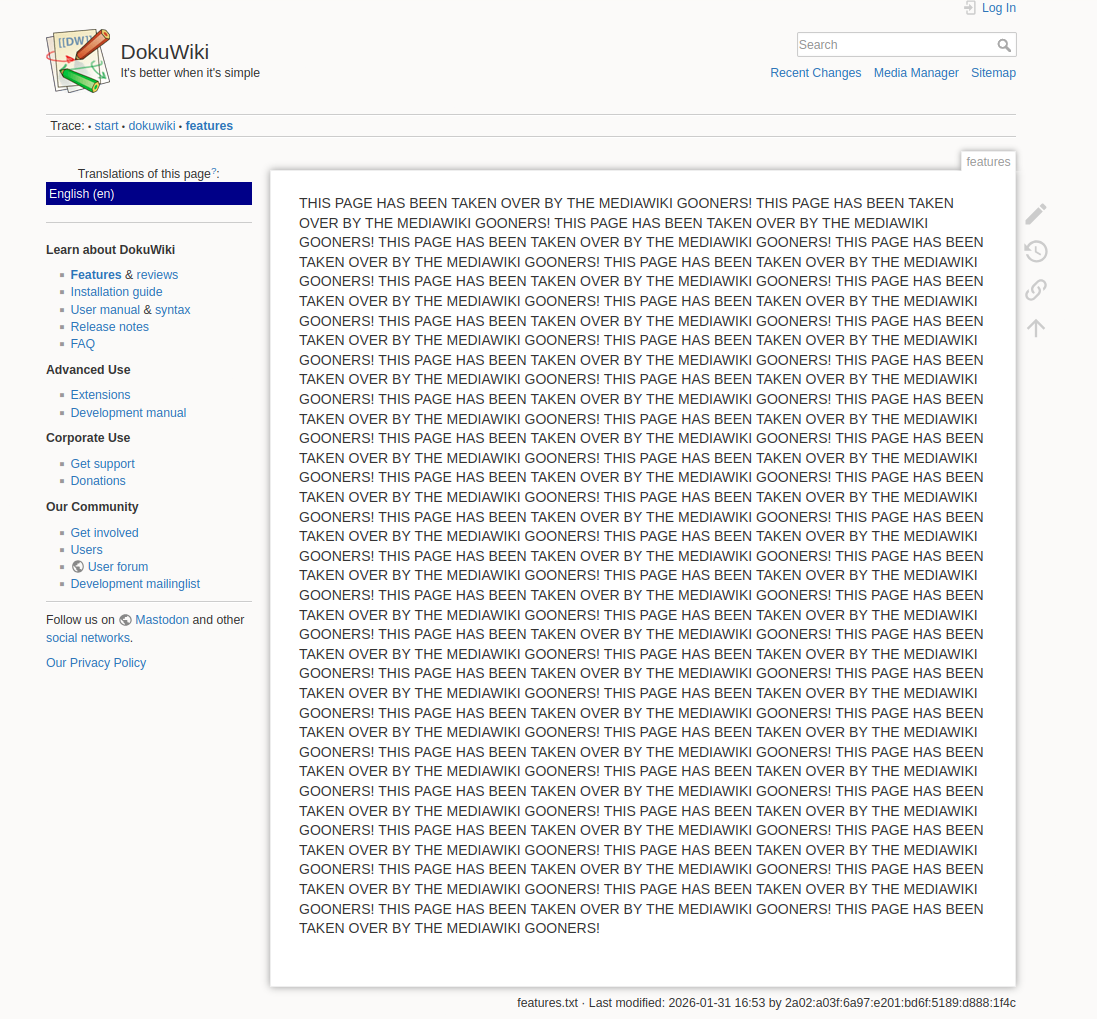The image size is (1097, 1019).
Task: Open Recent Changes page
Action: (x=815, y=73)
